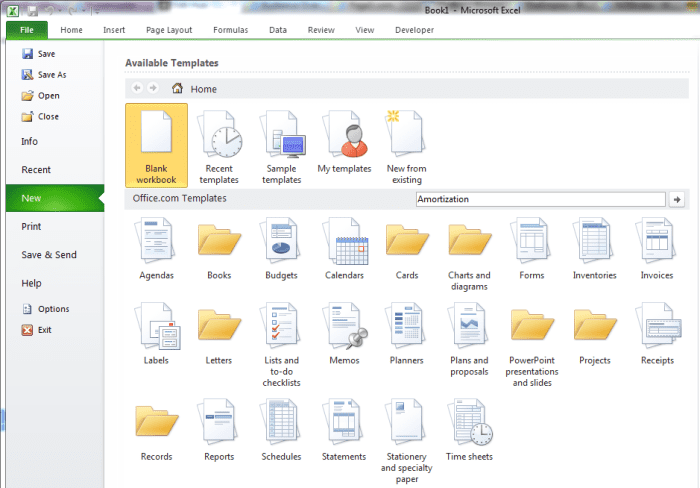
Task: Go forward in templates navigation
Action: click(153, 88)
